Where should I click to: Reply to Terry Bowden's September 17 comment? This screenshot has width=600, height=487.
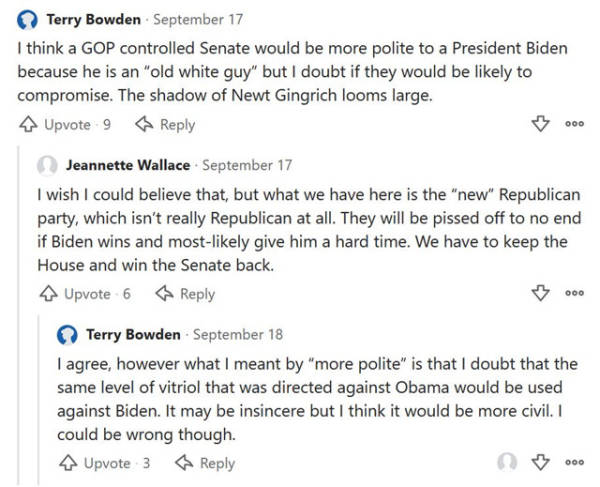click(x=165, y=124)
